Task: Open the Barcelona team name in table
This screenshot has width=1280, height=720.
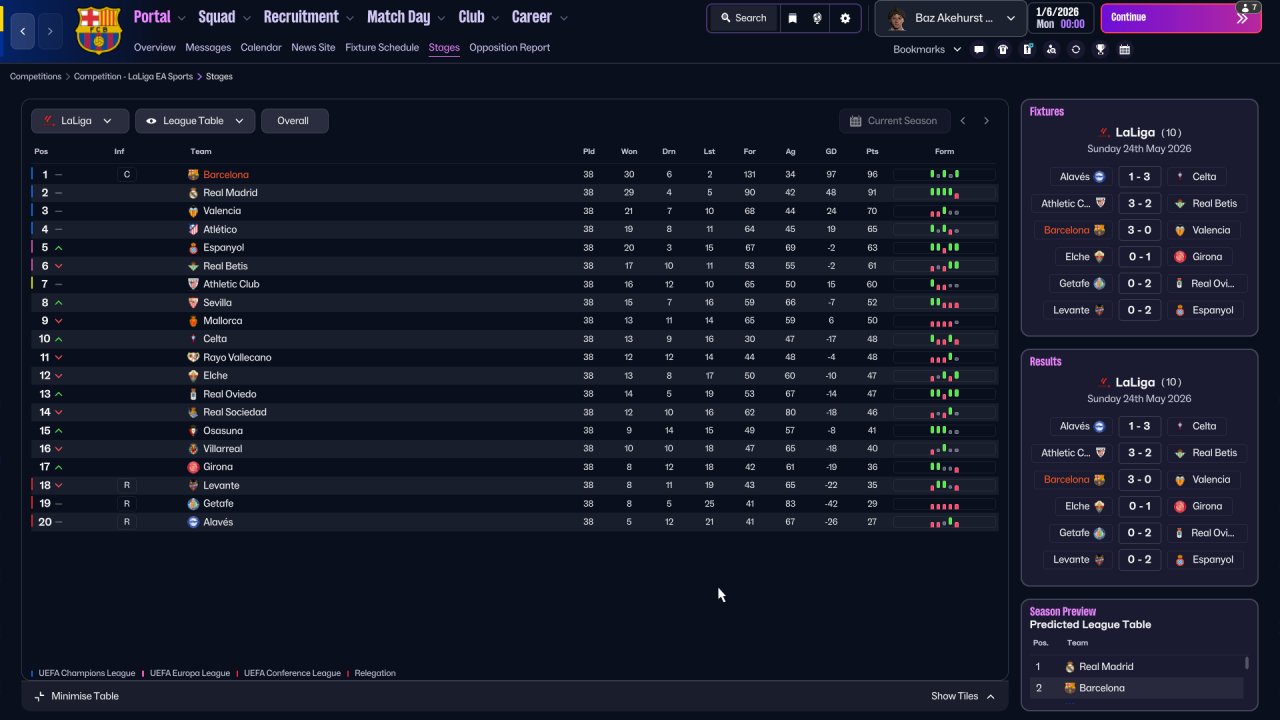Action: click(226, 175)
